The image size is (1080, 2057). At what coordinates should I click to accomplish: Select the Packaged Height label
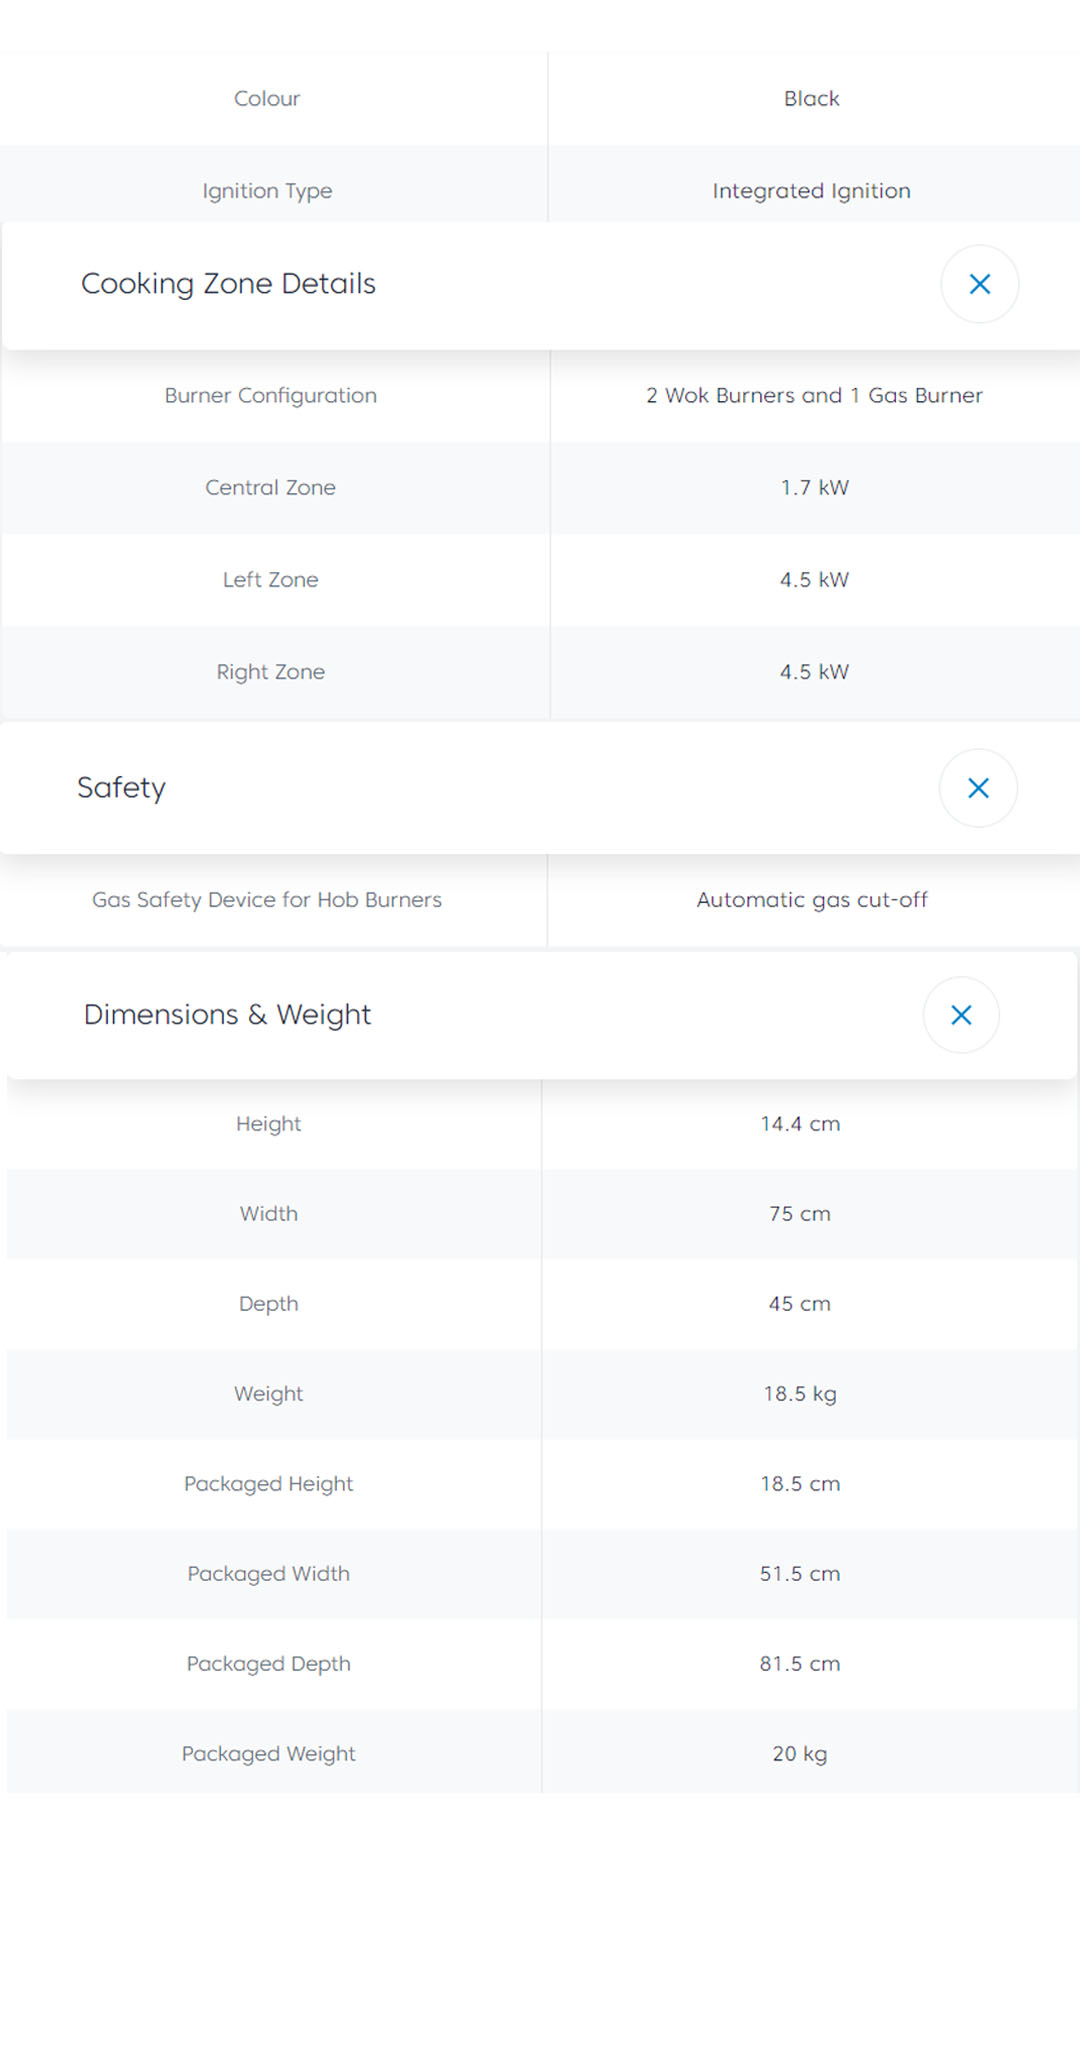coord(269,1484)
